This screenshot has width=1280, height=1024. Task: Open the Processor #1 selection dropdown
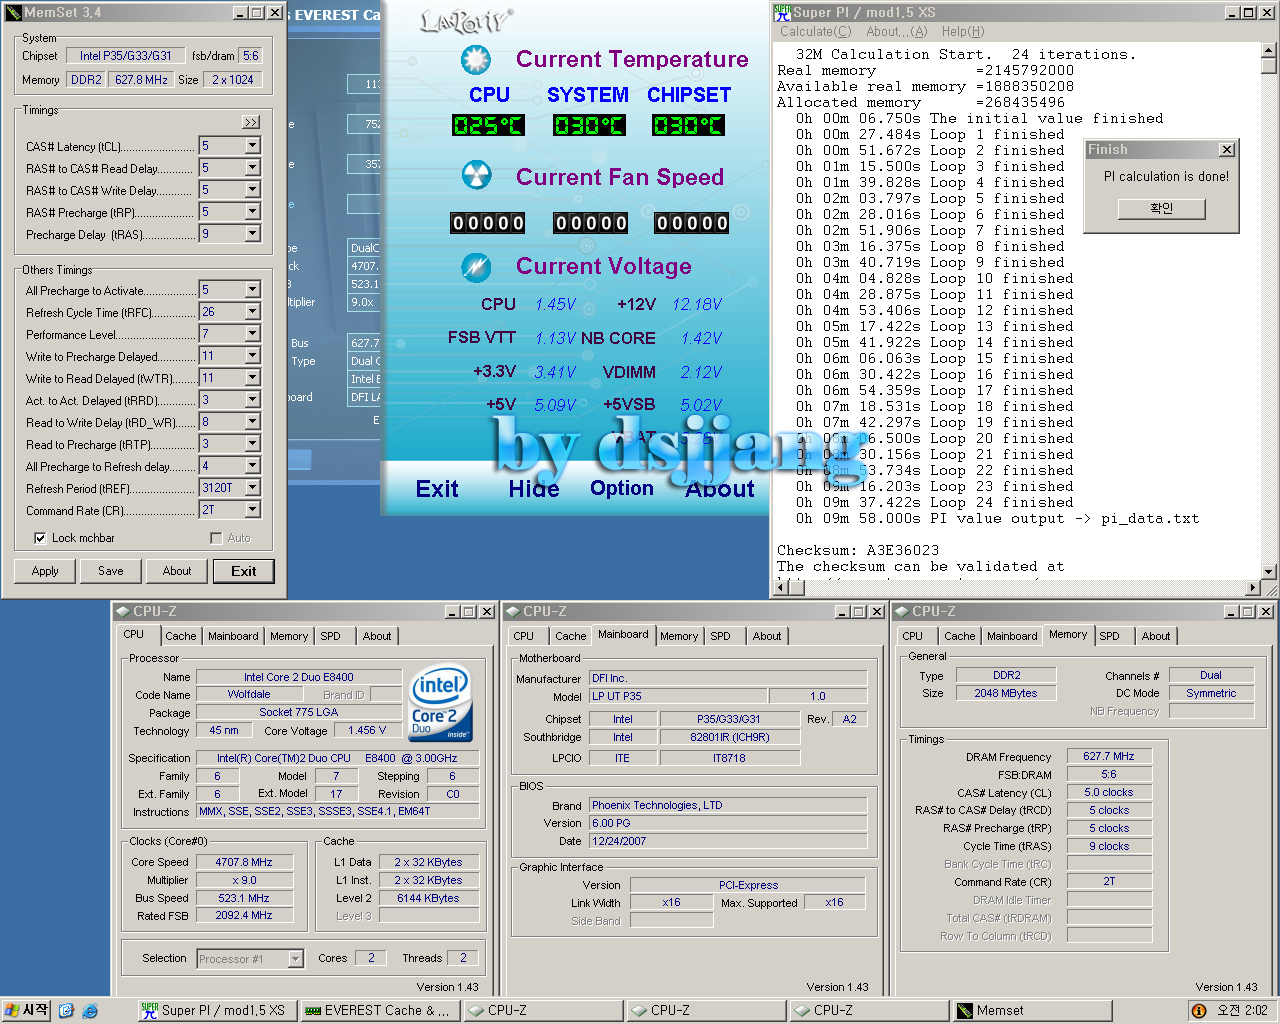295,959
